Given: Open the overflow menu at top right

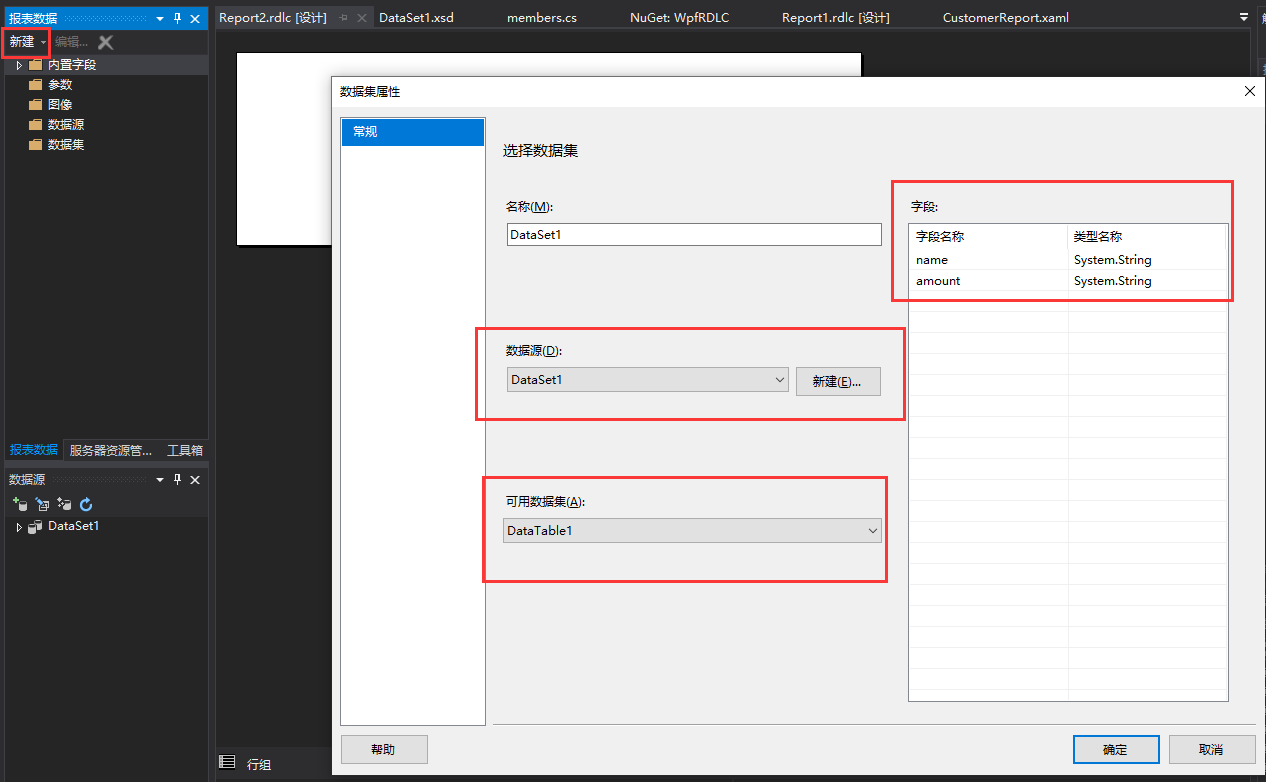Looking at the screenshot, I should 1243,16.
